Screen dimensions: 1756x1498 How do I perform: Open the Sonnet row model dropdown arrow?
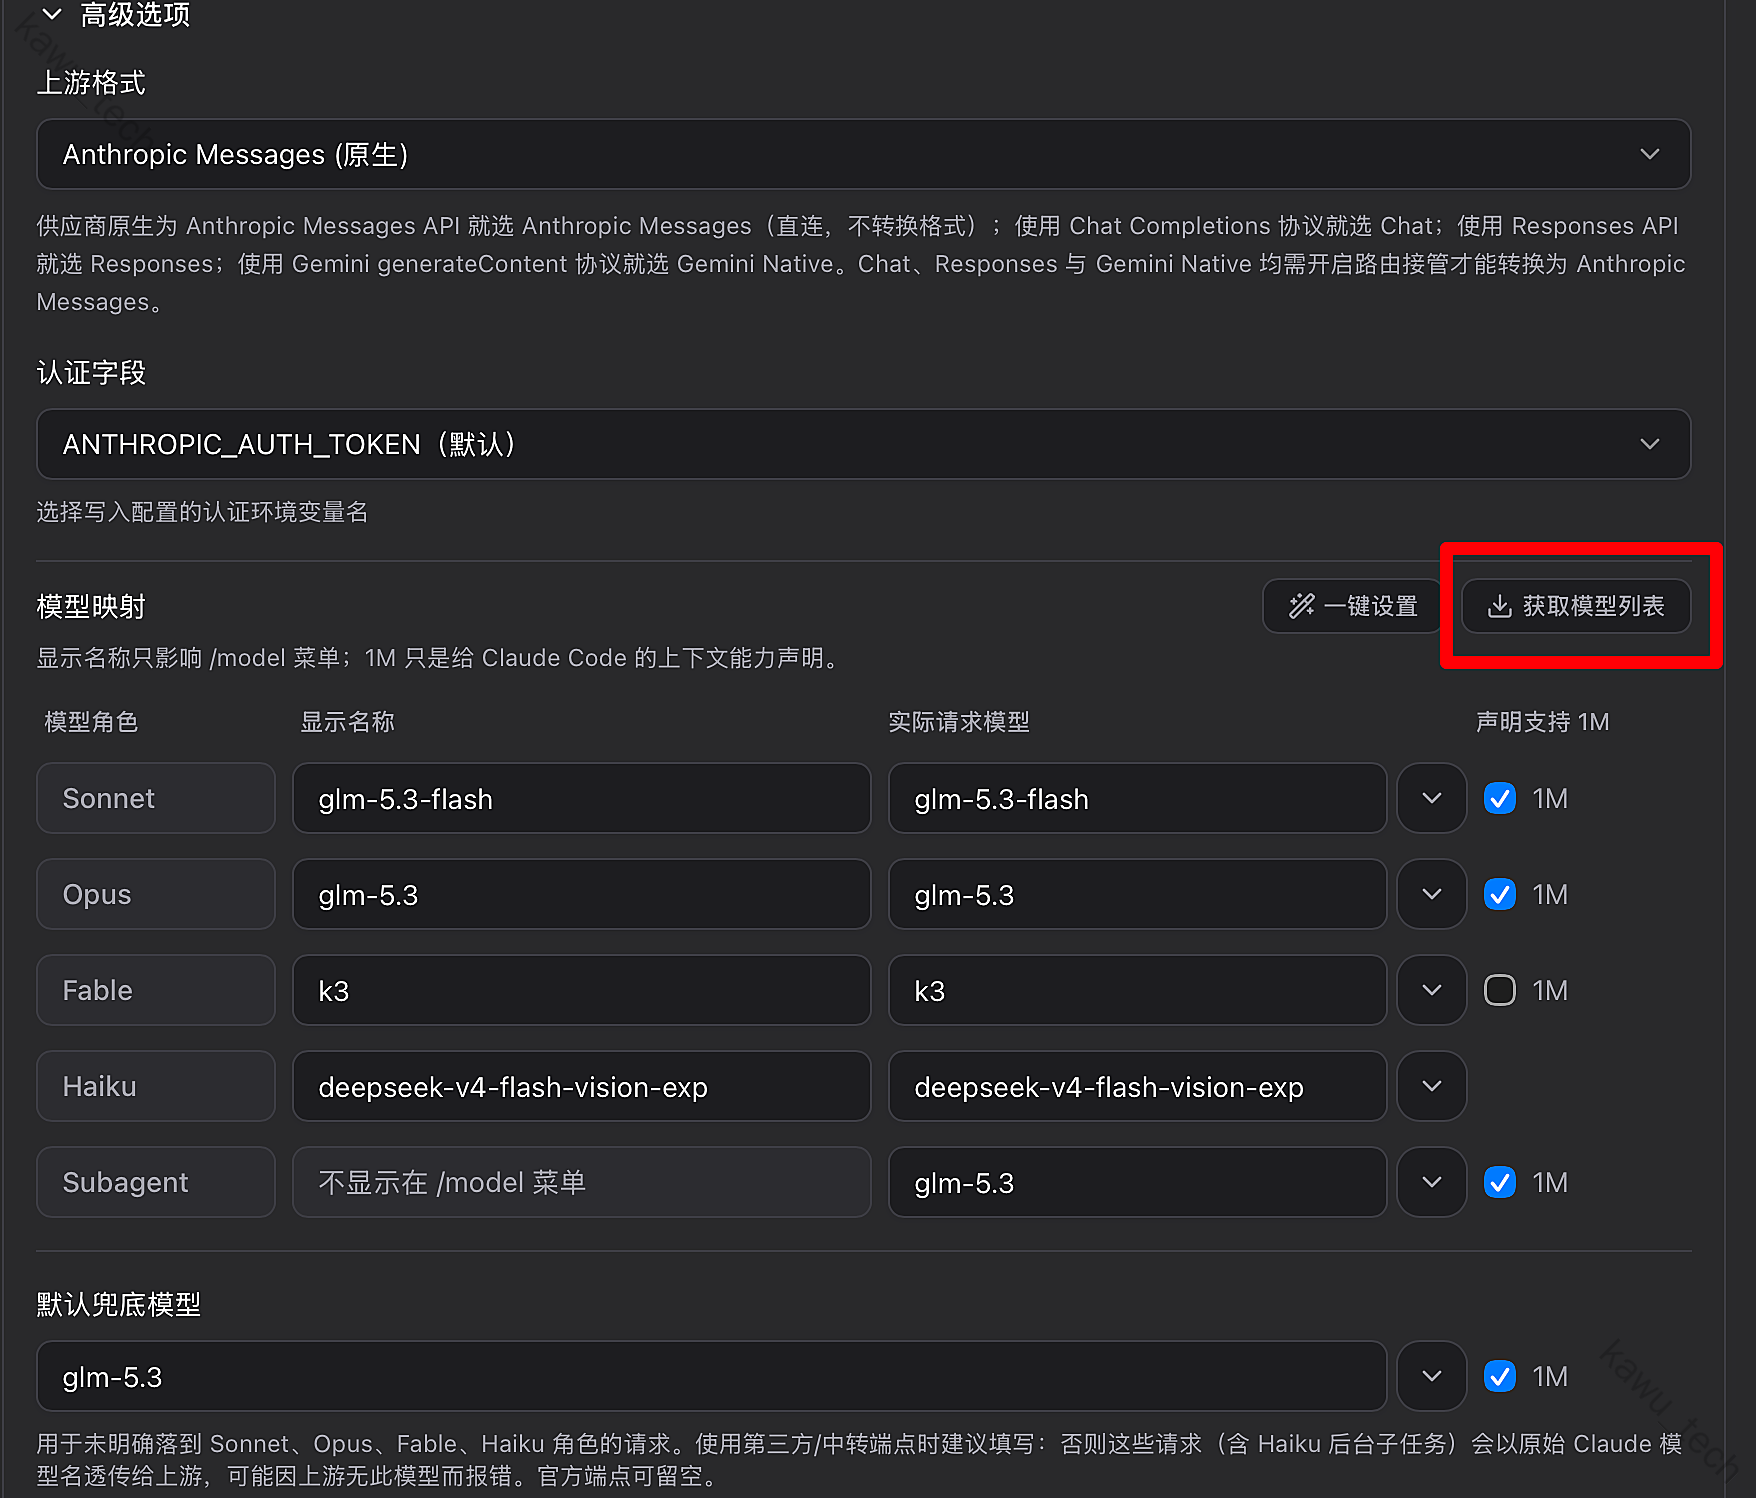tap(1432, 798)
